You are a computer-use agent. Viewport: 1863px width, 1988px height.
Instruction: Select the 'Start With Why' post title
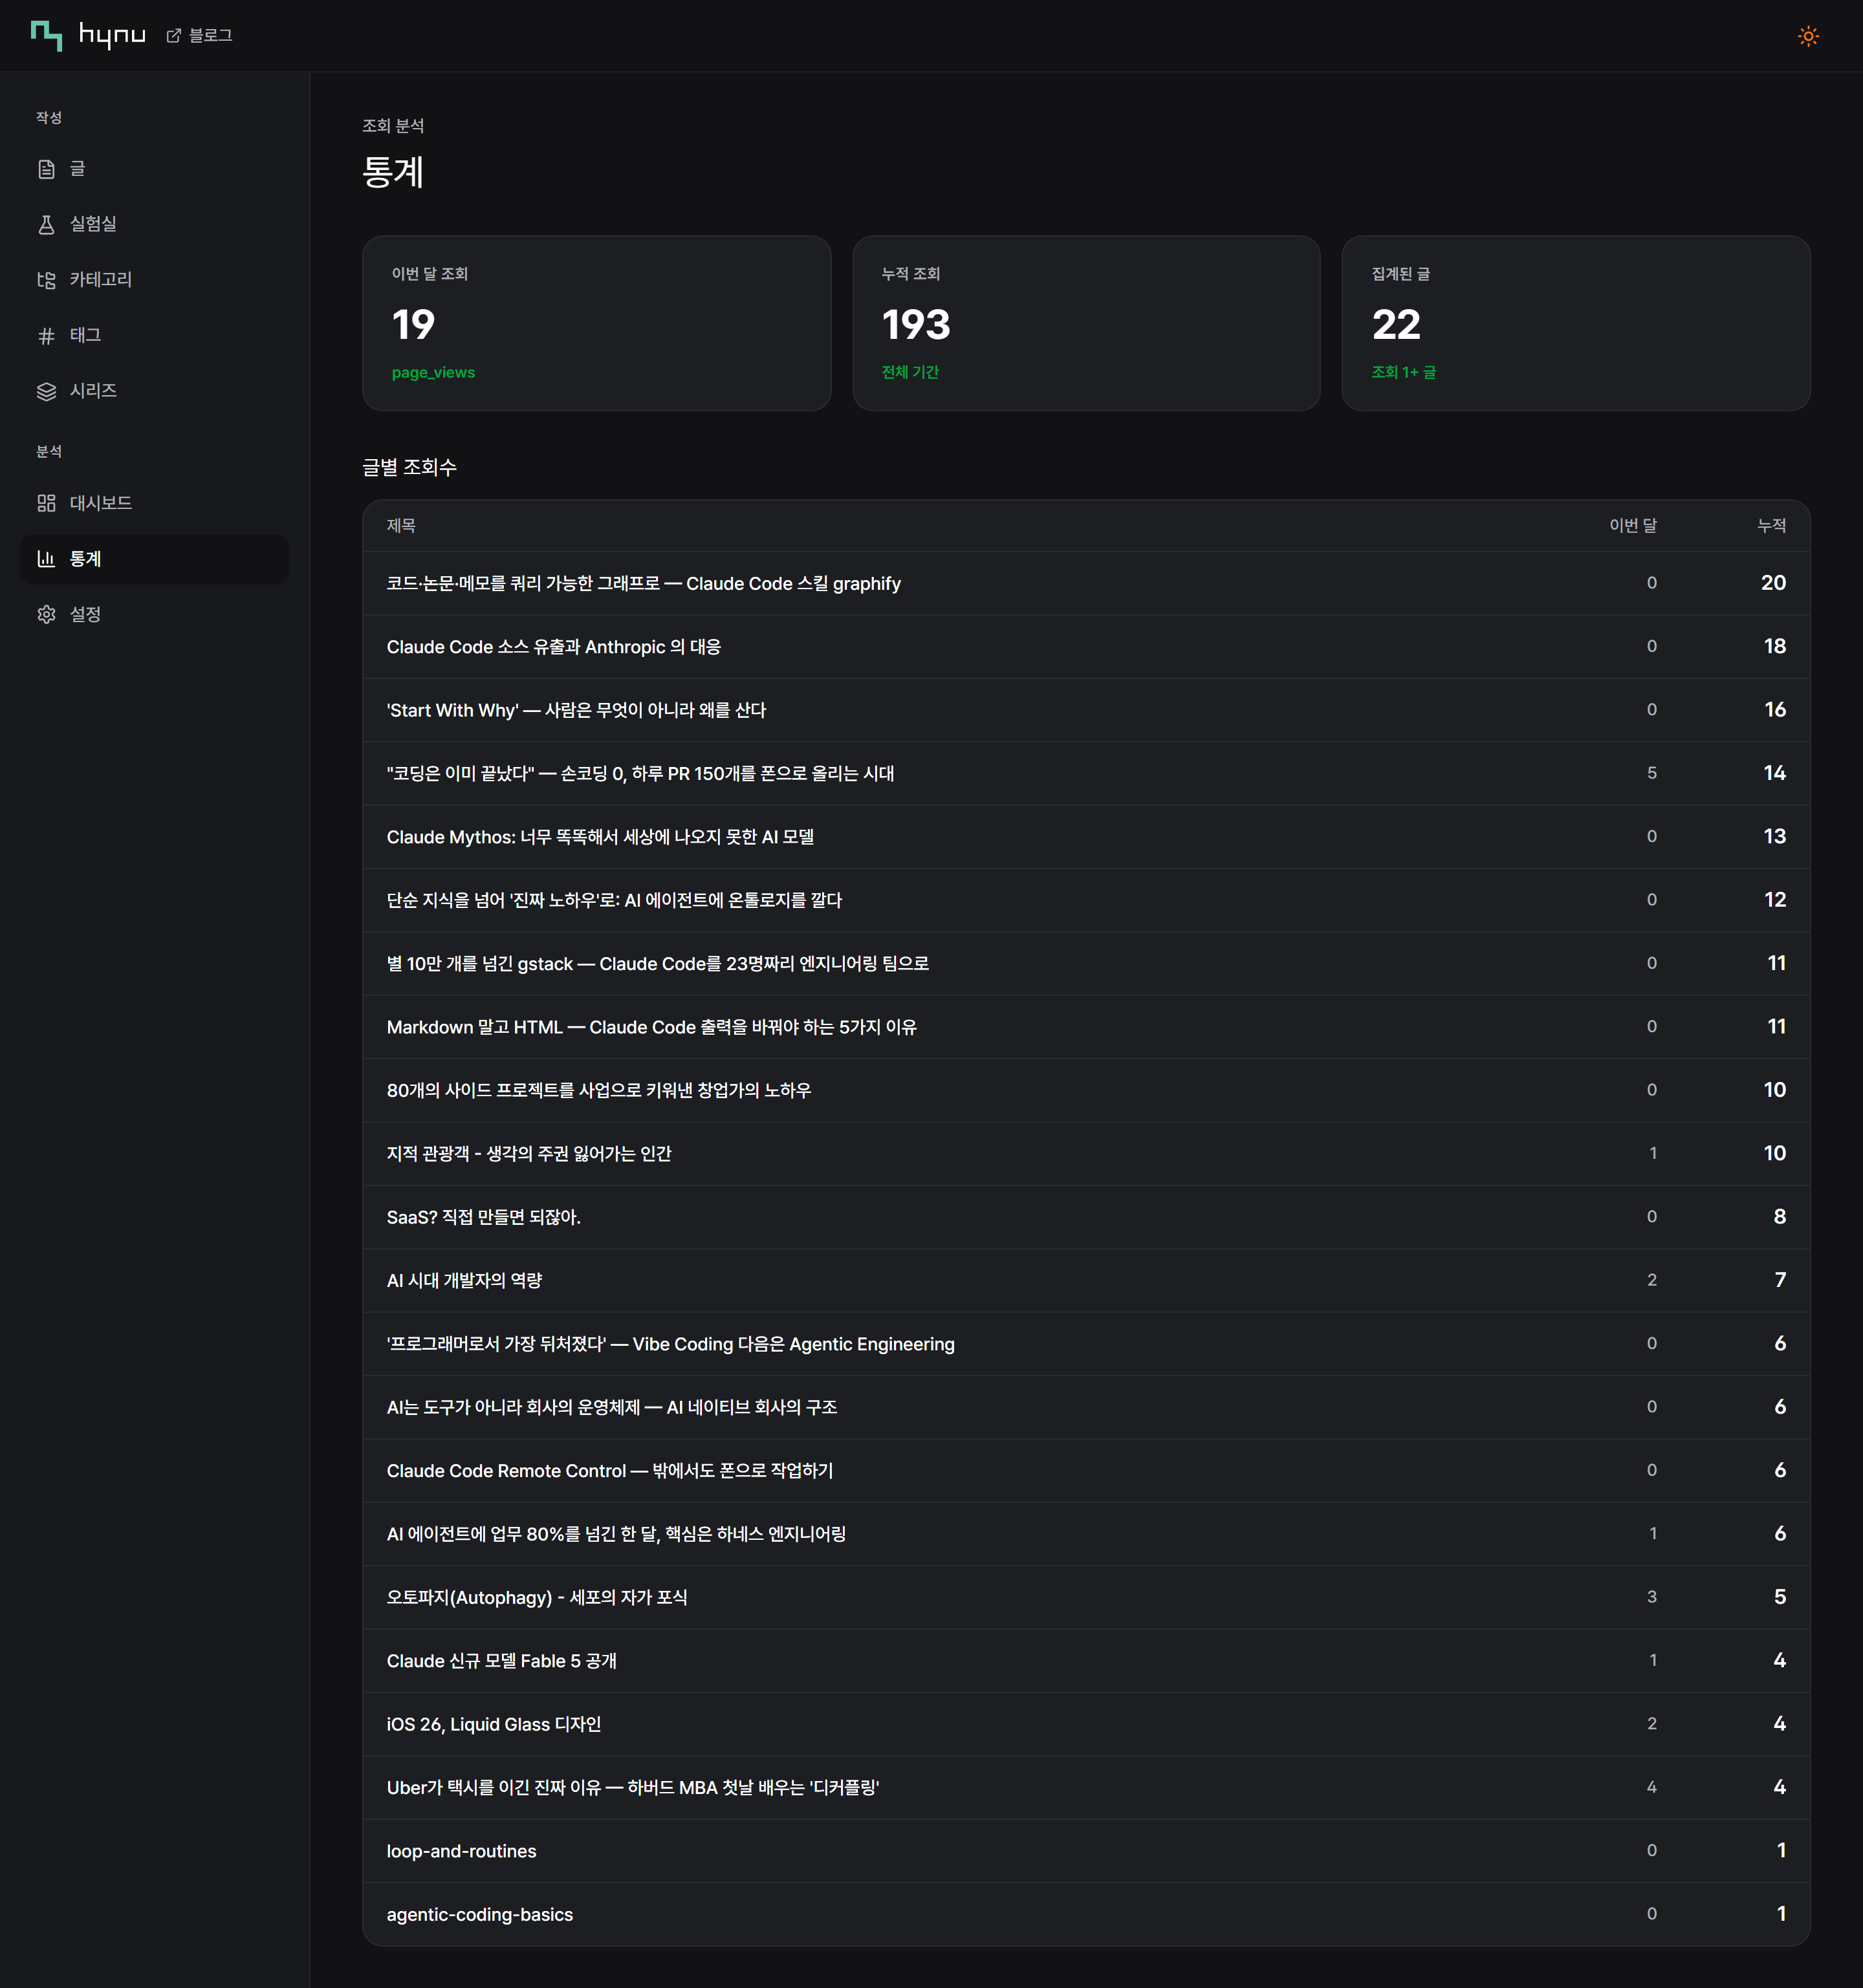[x=576, y=710]
